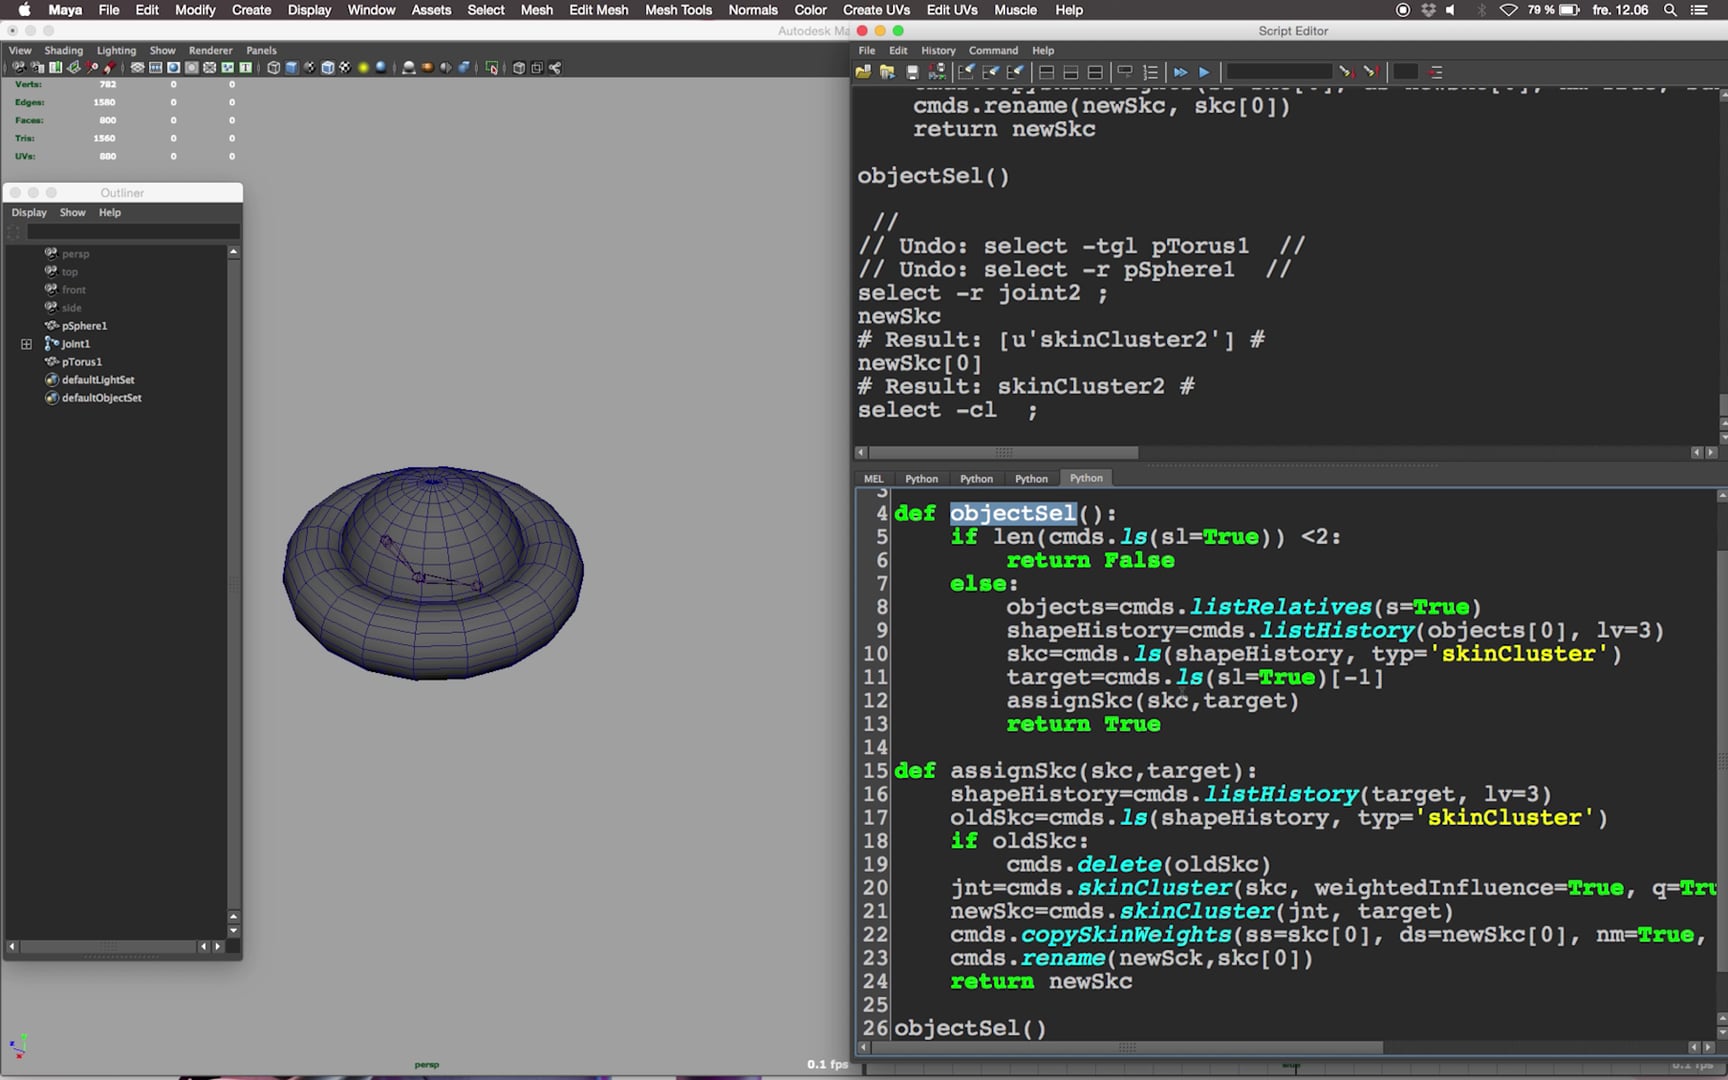Open a script file from Script Editor toolbar
This screenshot has height=1080, width=1728.
click(865, 71)
